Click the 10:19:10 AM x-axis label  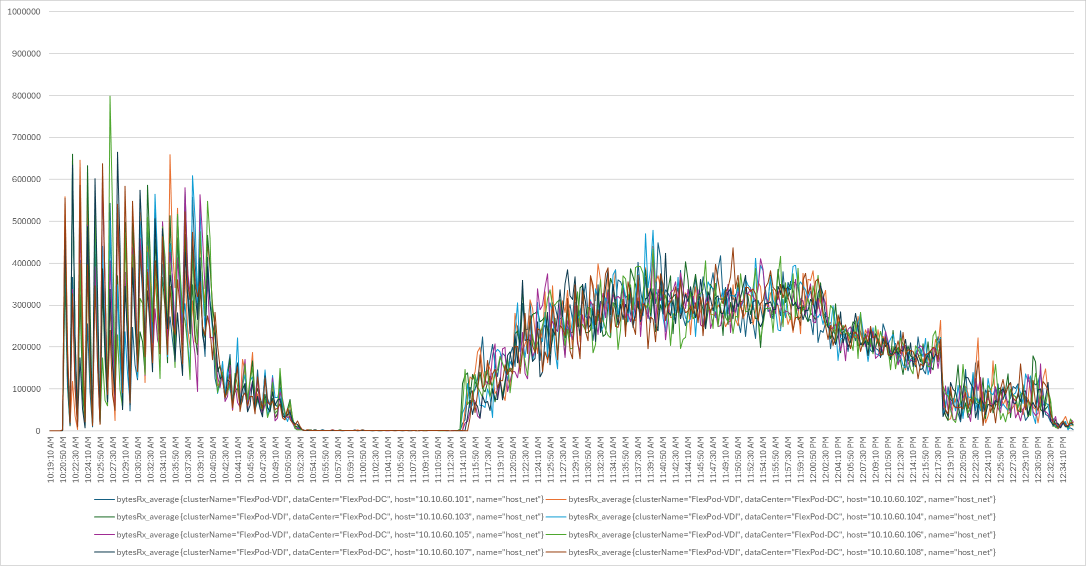[x=52, y=461]
